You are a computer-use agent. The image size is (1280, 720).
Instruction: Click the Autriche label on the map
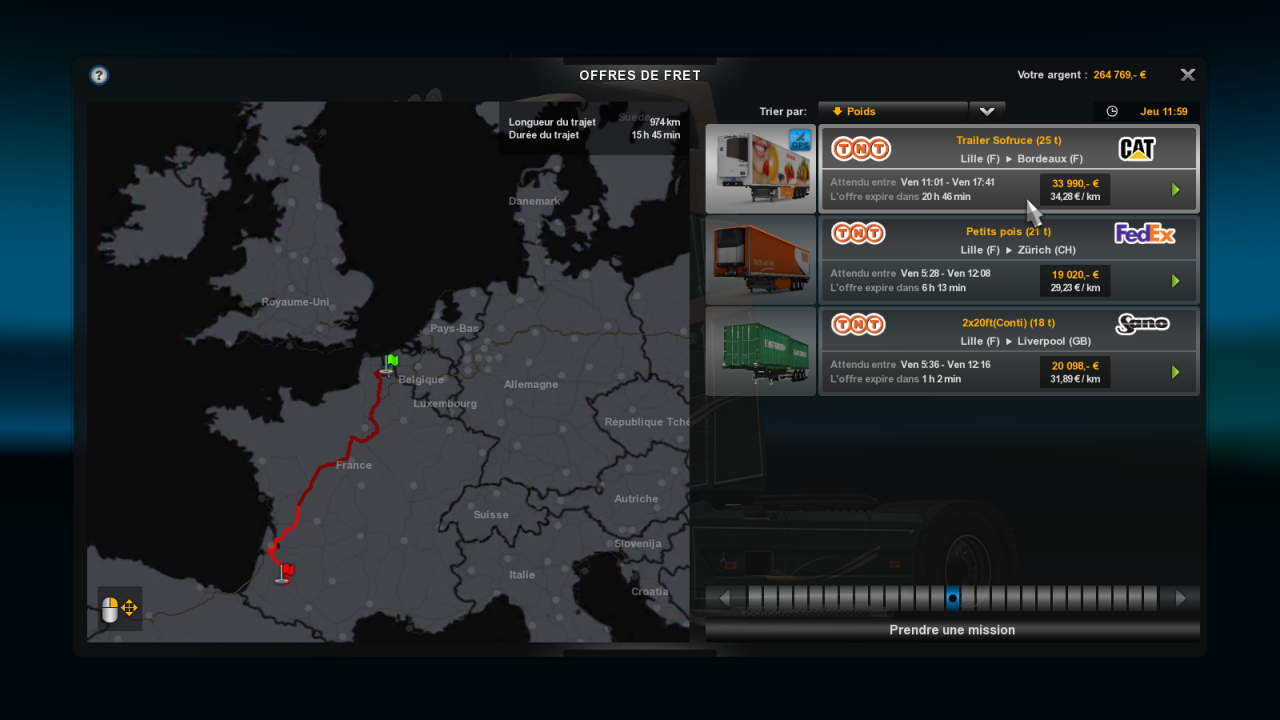click(x=636, y=499)
